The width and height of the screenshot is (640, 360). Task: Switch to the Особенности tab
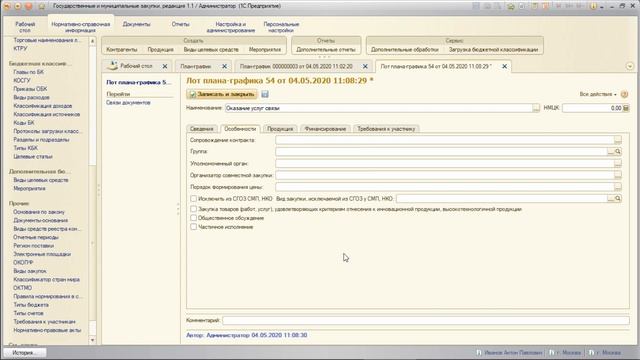pyautogui.click(x=240, y=129)
